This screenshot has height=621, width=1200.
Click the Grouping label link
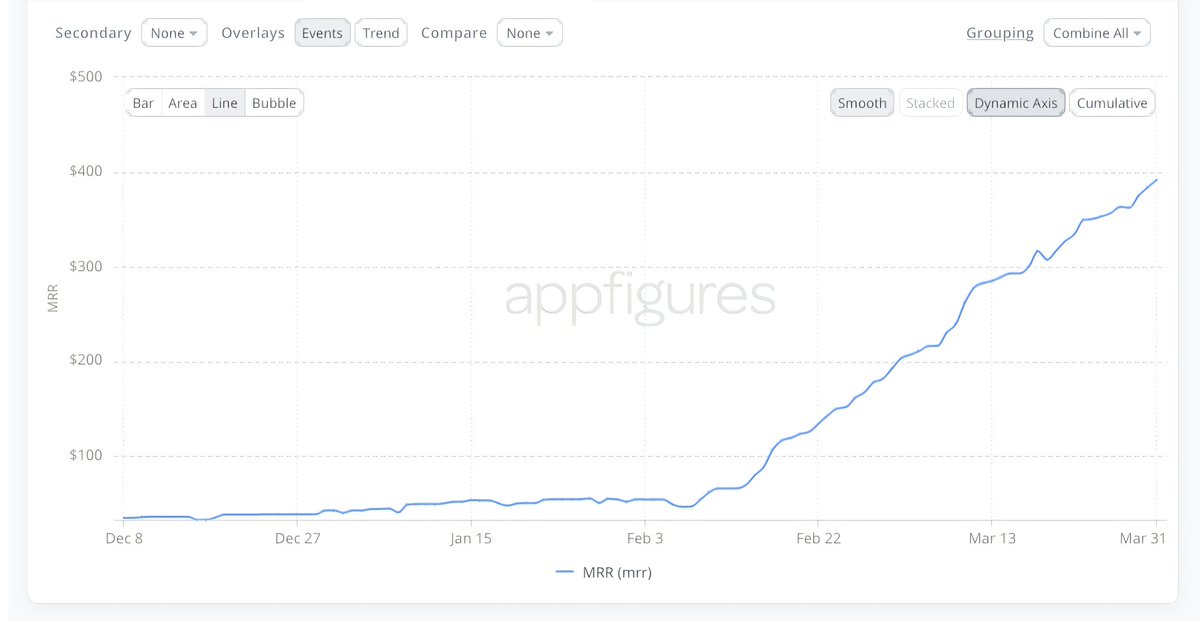point(1000,33)
